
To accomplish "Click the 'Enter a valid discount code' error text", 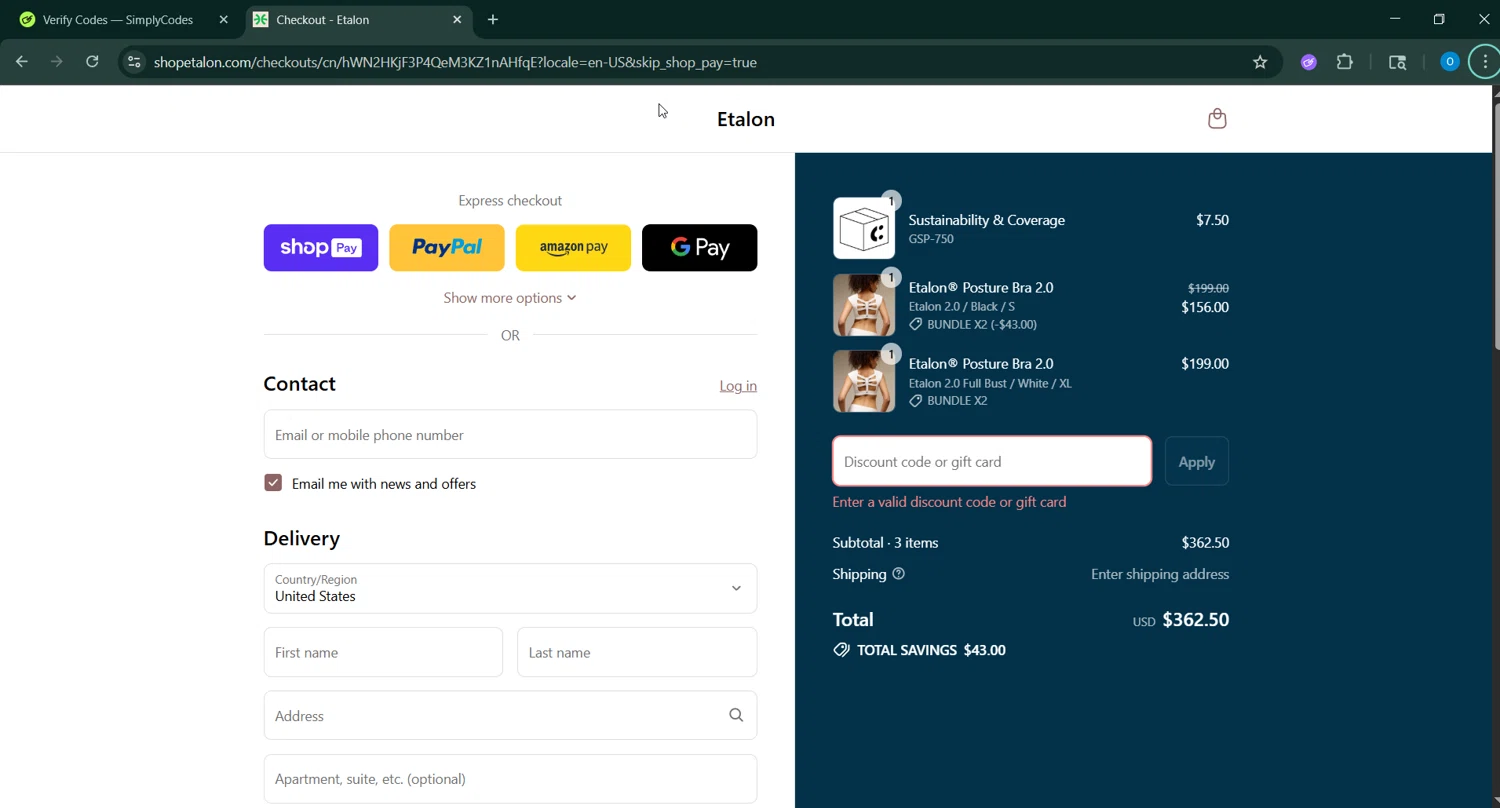I will [949, 502].
